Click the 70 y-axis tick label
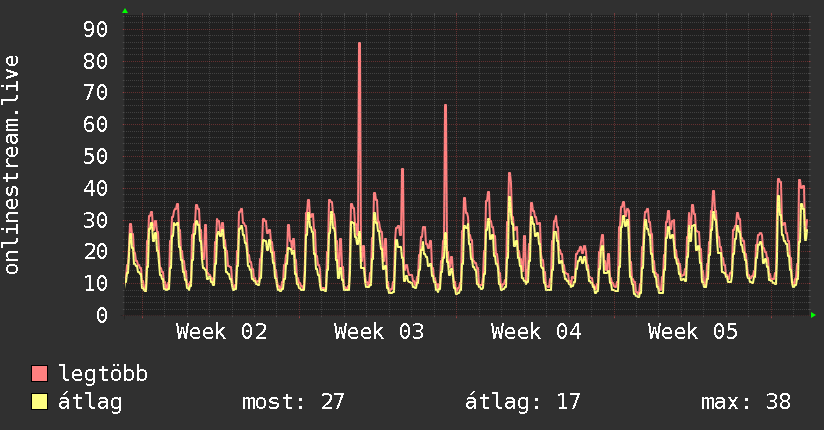Viewport: 824px width, 430px height. pyautogui.click(x=95, y=93)
